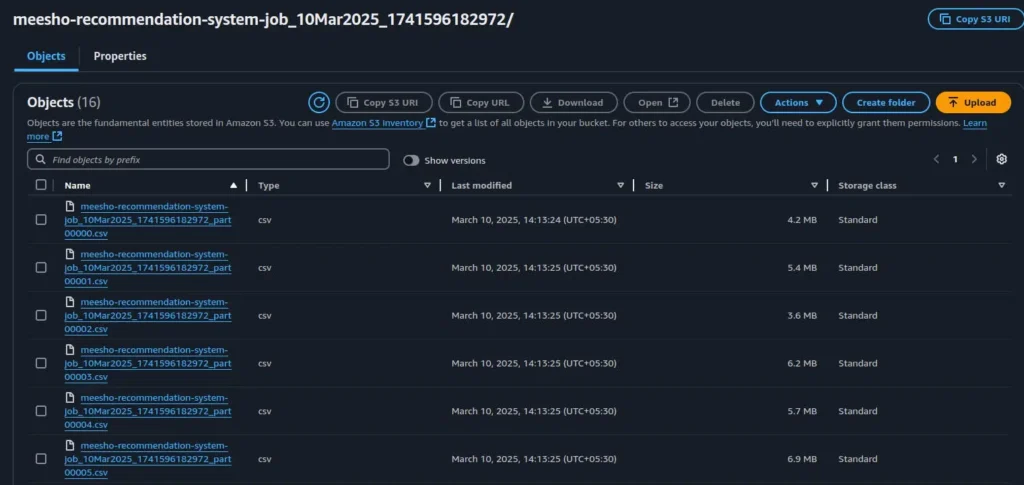1024x485 pixels.
Task: Click file icon of part 00000.csv
Action: click(x=70, y=206)
